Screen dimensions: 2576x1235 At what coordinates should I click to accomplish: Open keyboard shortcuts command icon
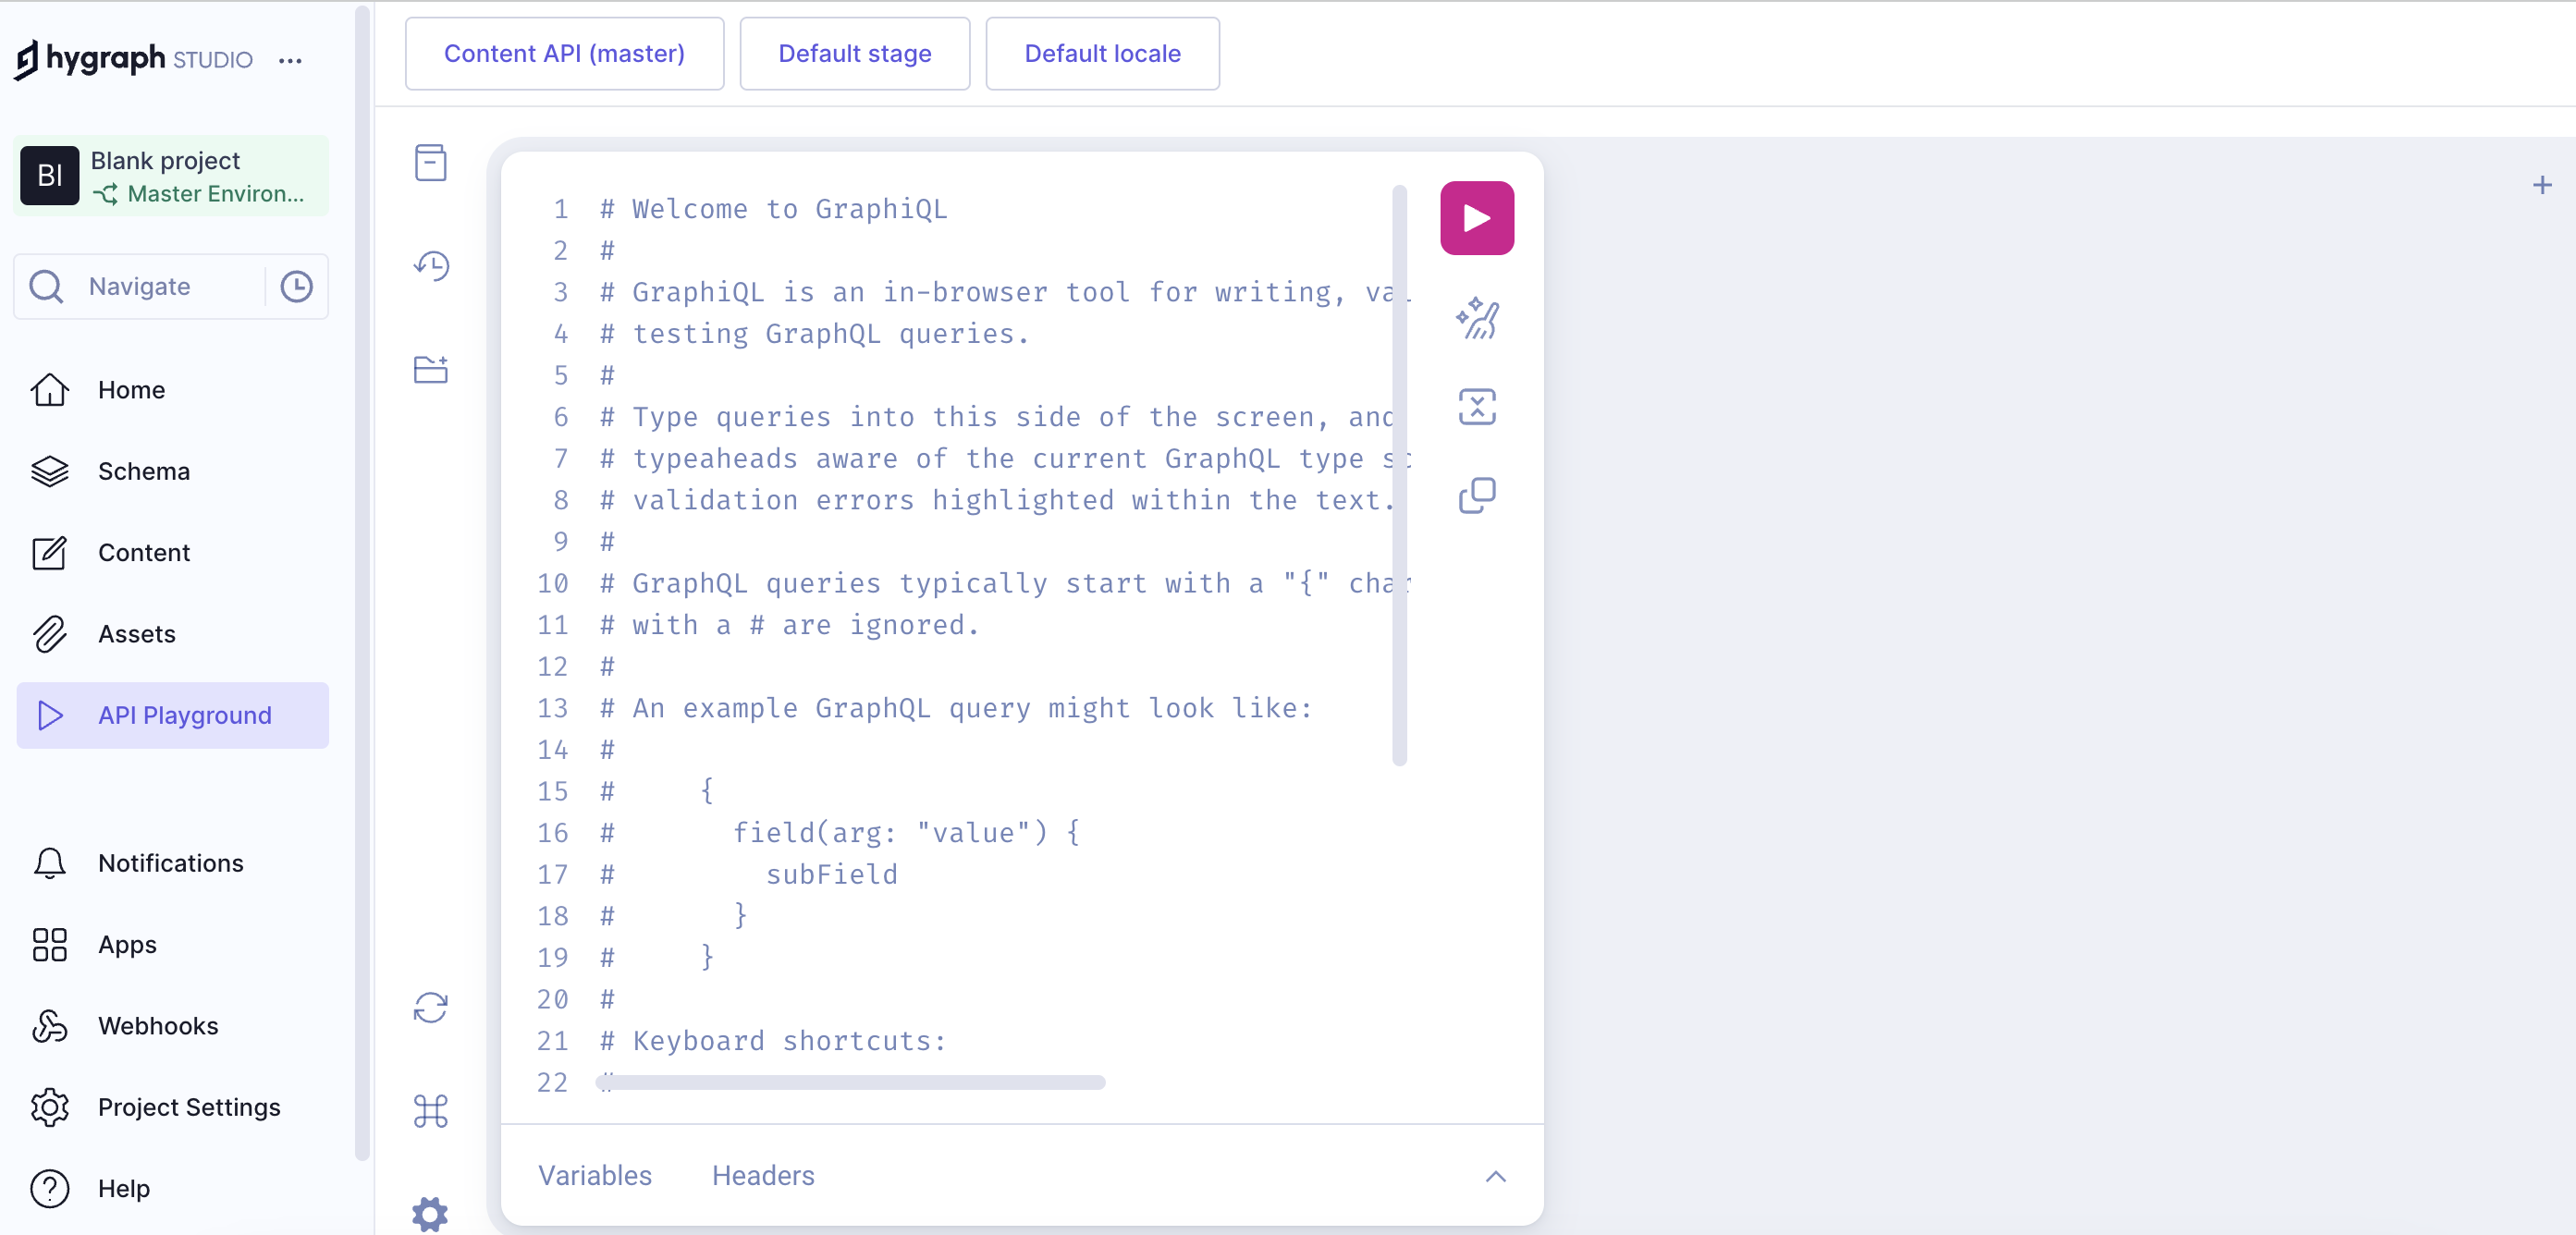pyautogui.click(x=430, y=1110)
